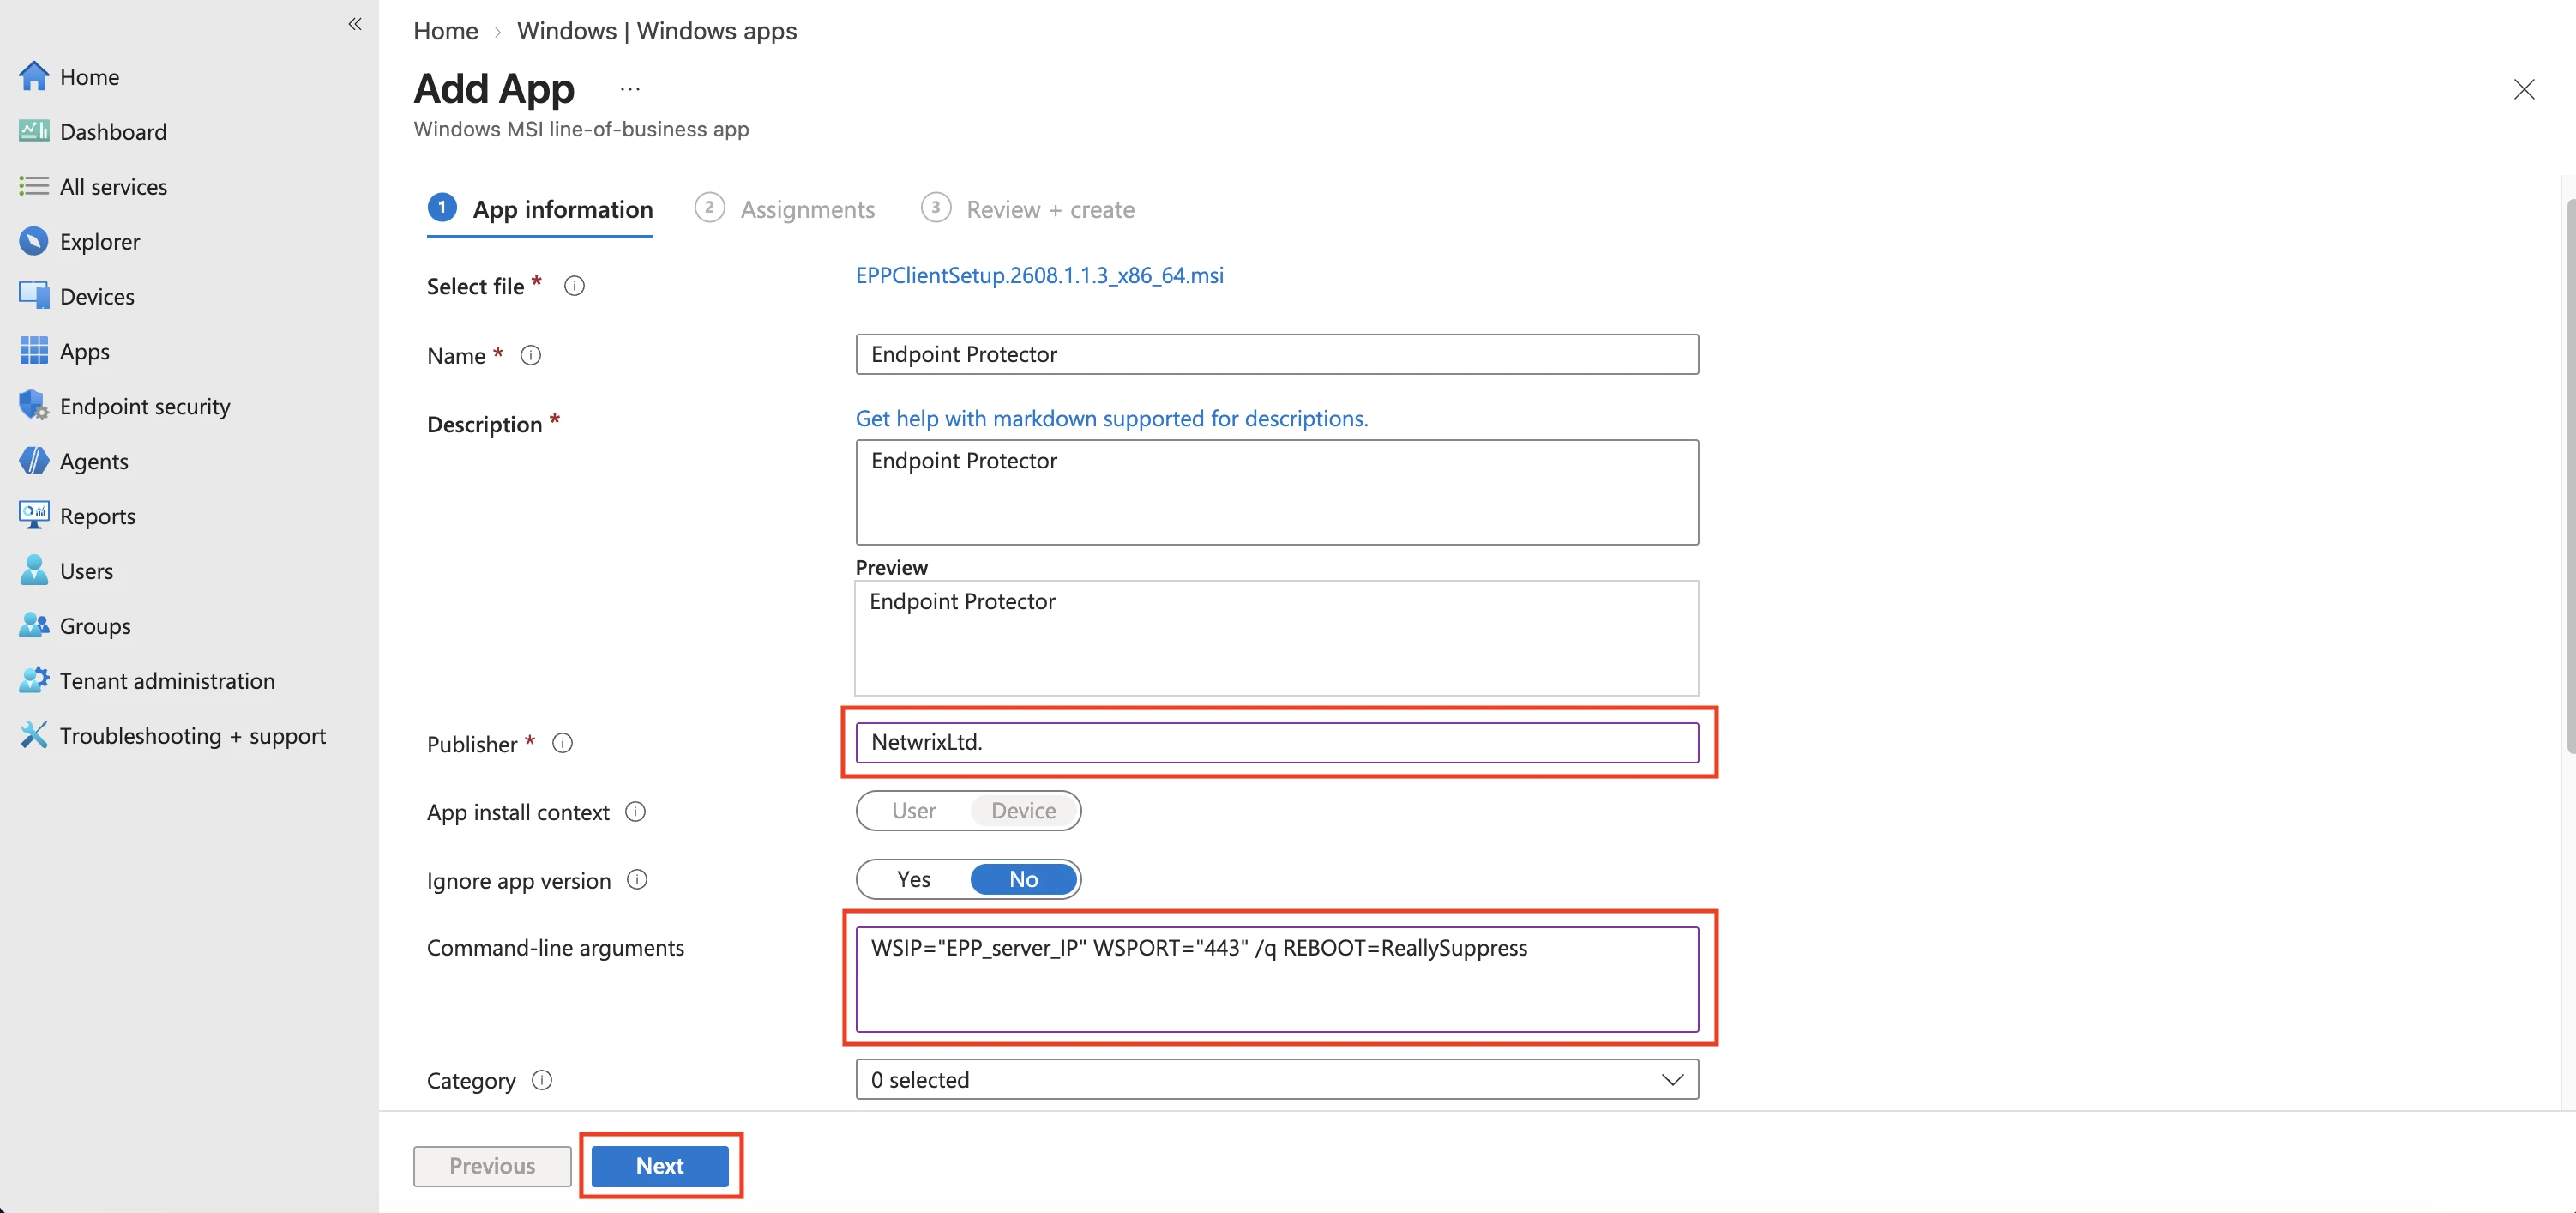2576x1213 pixels.
Task: Click into the Name input field
Action: click(1277, 354)
